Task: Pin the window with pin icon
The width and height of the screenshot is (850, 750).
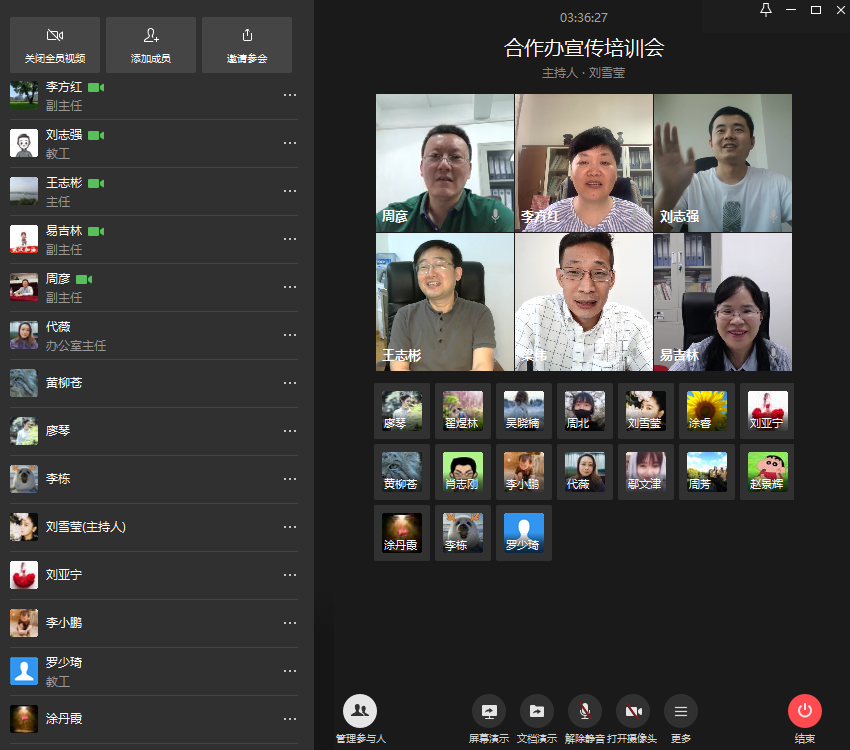Action: 766,10
